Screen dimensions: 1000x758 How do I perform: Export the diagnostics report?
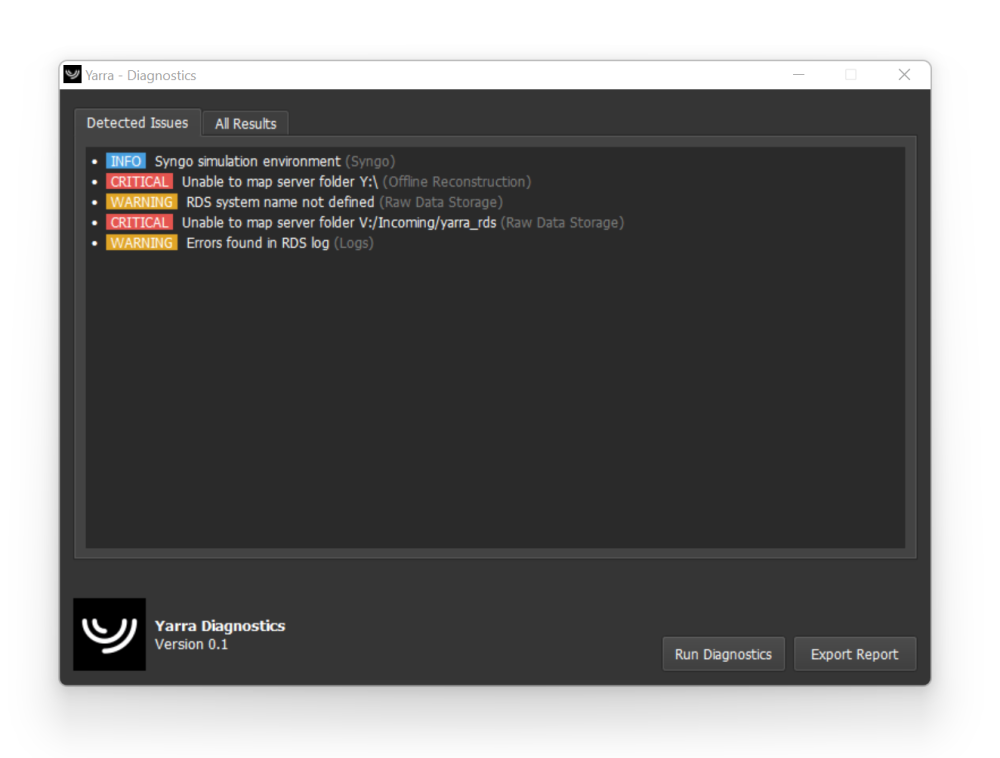tap(855, 654)
